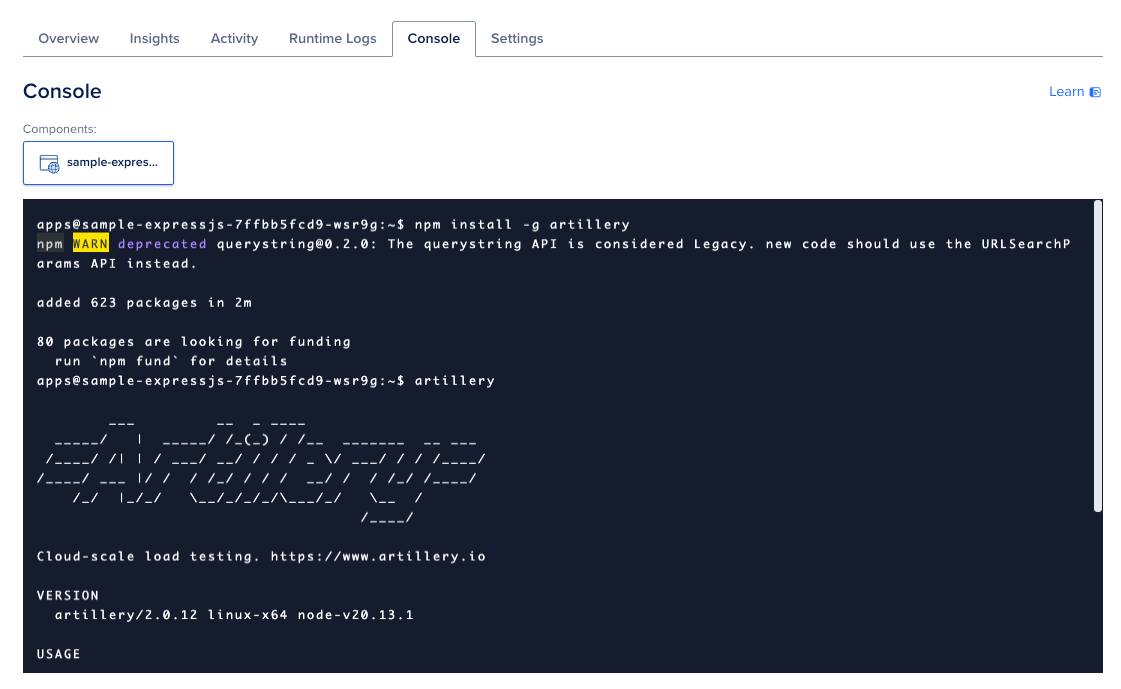The height and width of the screenshot is (689, 1121).
Task: Click the purple 'deprecated' word in terminal
Action: [162, 244]
